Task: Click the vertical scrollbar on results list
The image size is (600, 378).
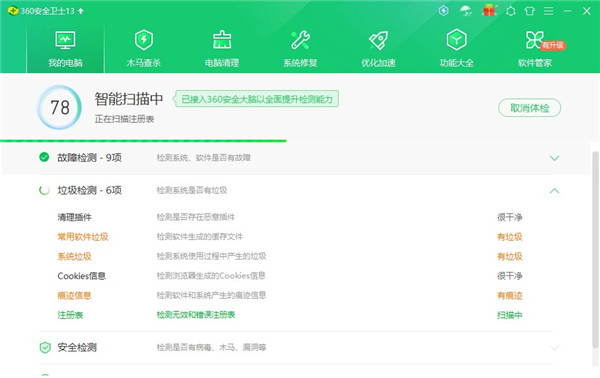Action: 595,249
